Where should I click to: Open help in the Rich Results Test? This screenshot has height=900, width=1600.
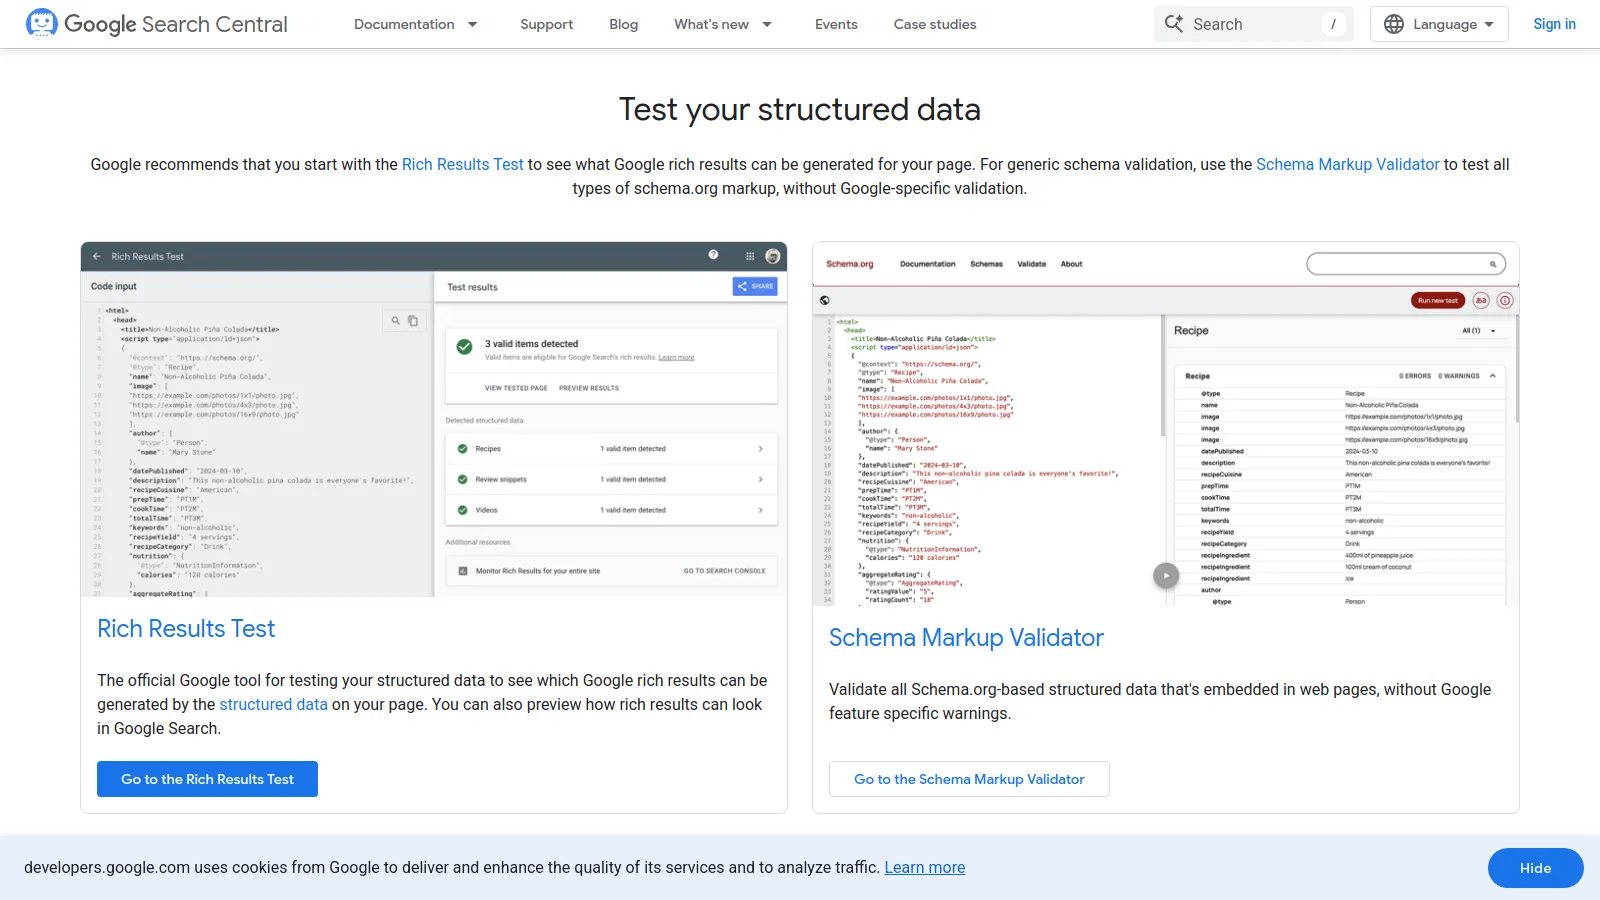point(713,255)
